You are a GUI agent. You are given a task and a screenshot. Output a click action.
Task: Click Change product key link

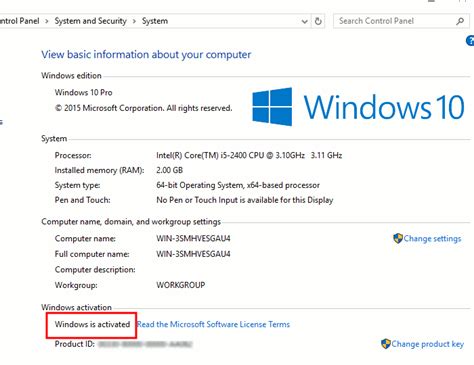point(427,344)
